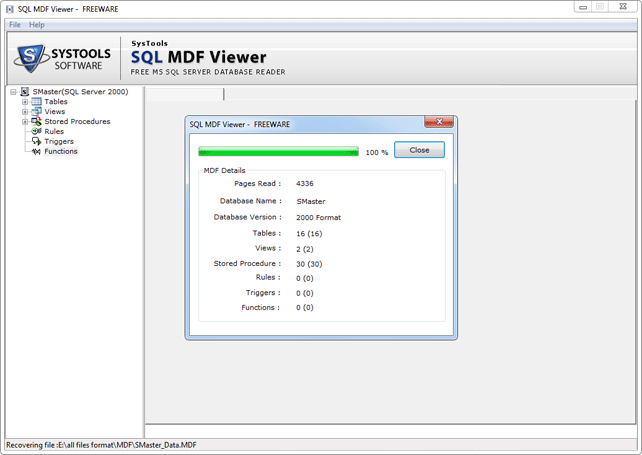This screenshot has height=455, width=642.
Task: Expand the Stored Procedures tree node
Action: tap(25, 122)
